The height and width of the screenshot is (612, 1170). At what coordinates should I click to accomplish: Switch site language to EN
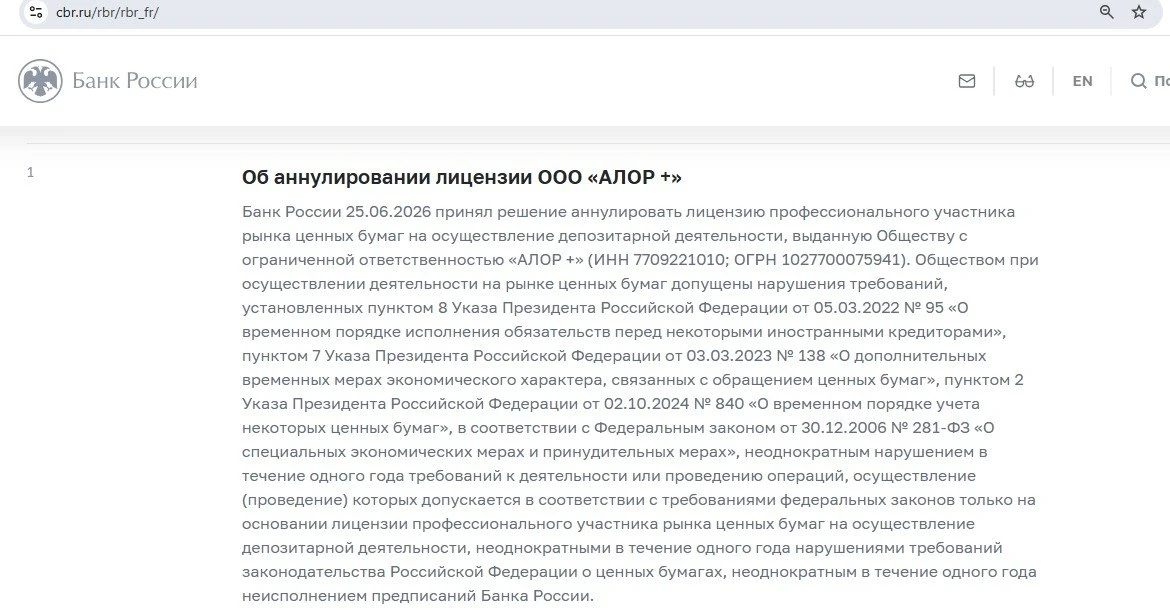point(1083,81)
